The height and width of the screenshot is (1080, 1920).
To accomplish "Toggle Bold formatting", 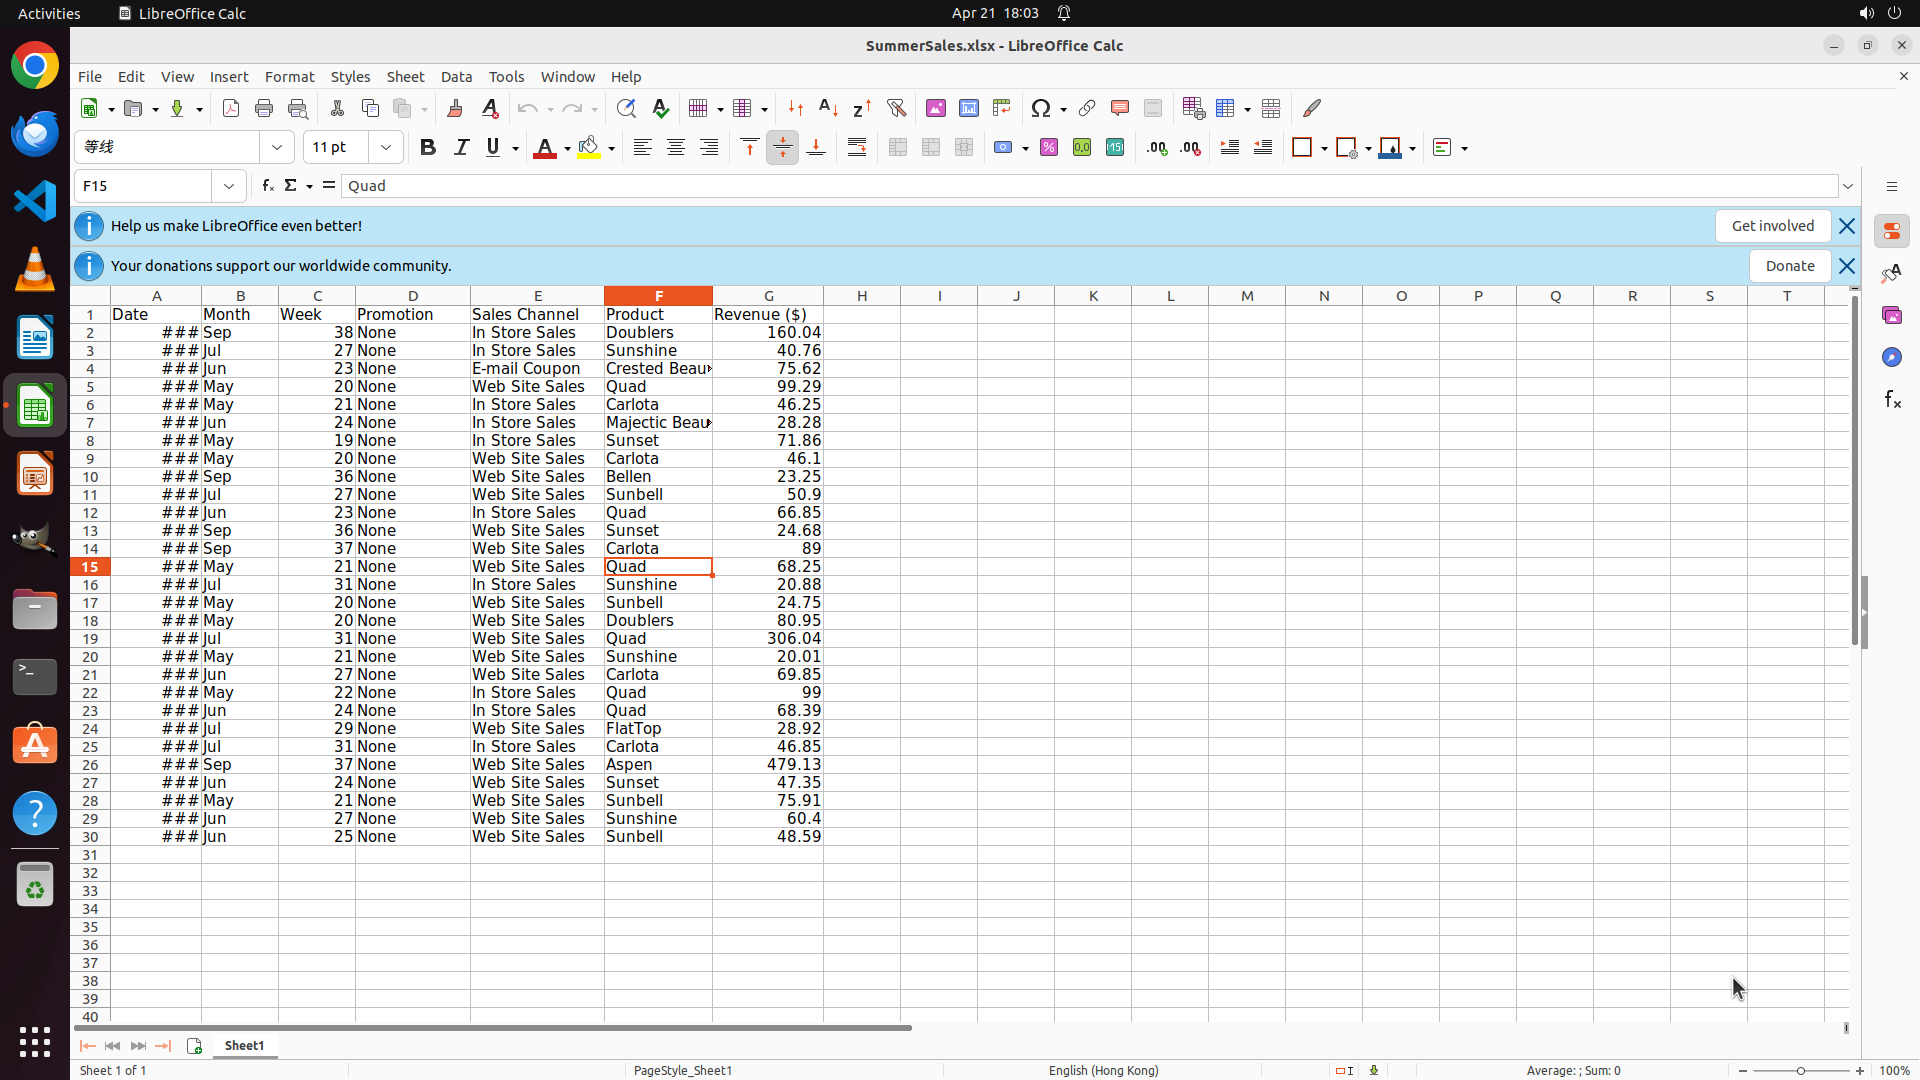I will 428,148.
